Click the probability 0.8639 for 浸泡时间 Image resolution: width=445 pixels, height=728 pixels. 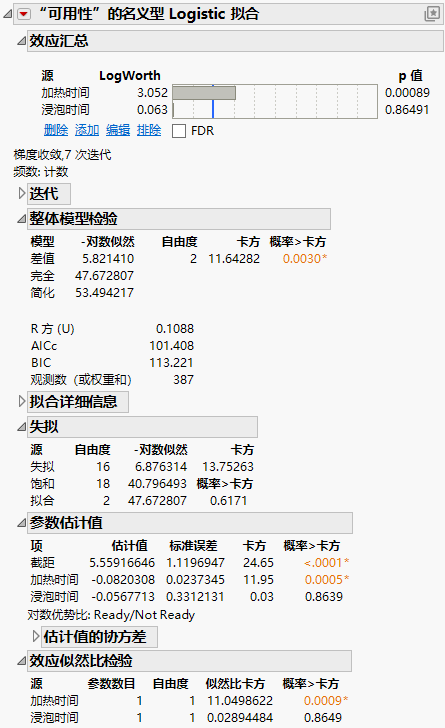point(324,597)
